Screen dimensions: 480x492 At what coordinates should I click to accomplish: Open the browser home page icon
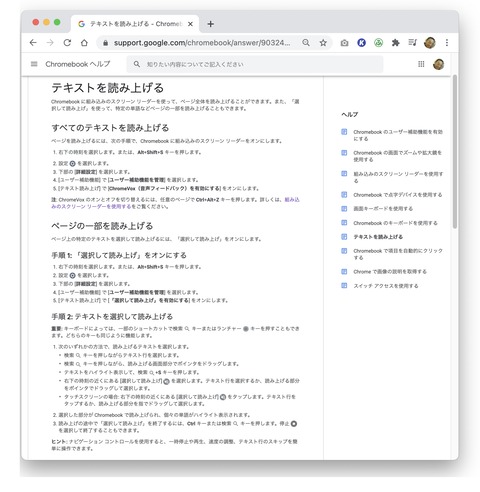tap(84, 43)
